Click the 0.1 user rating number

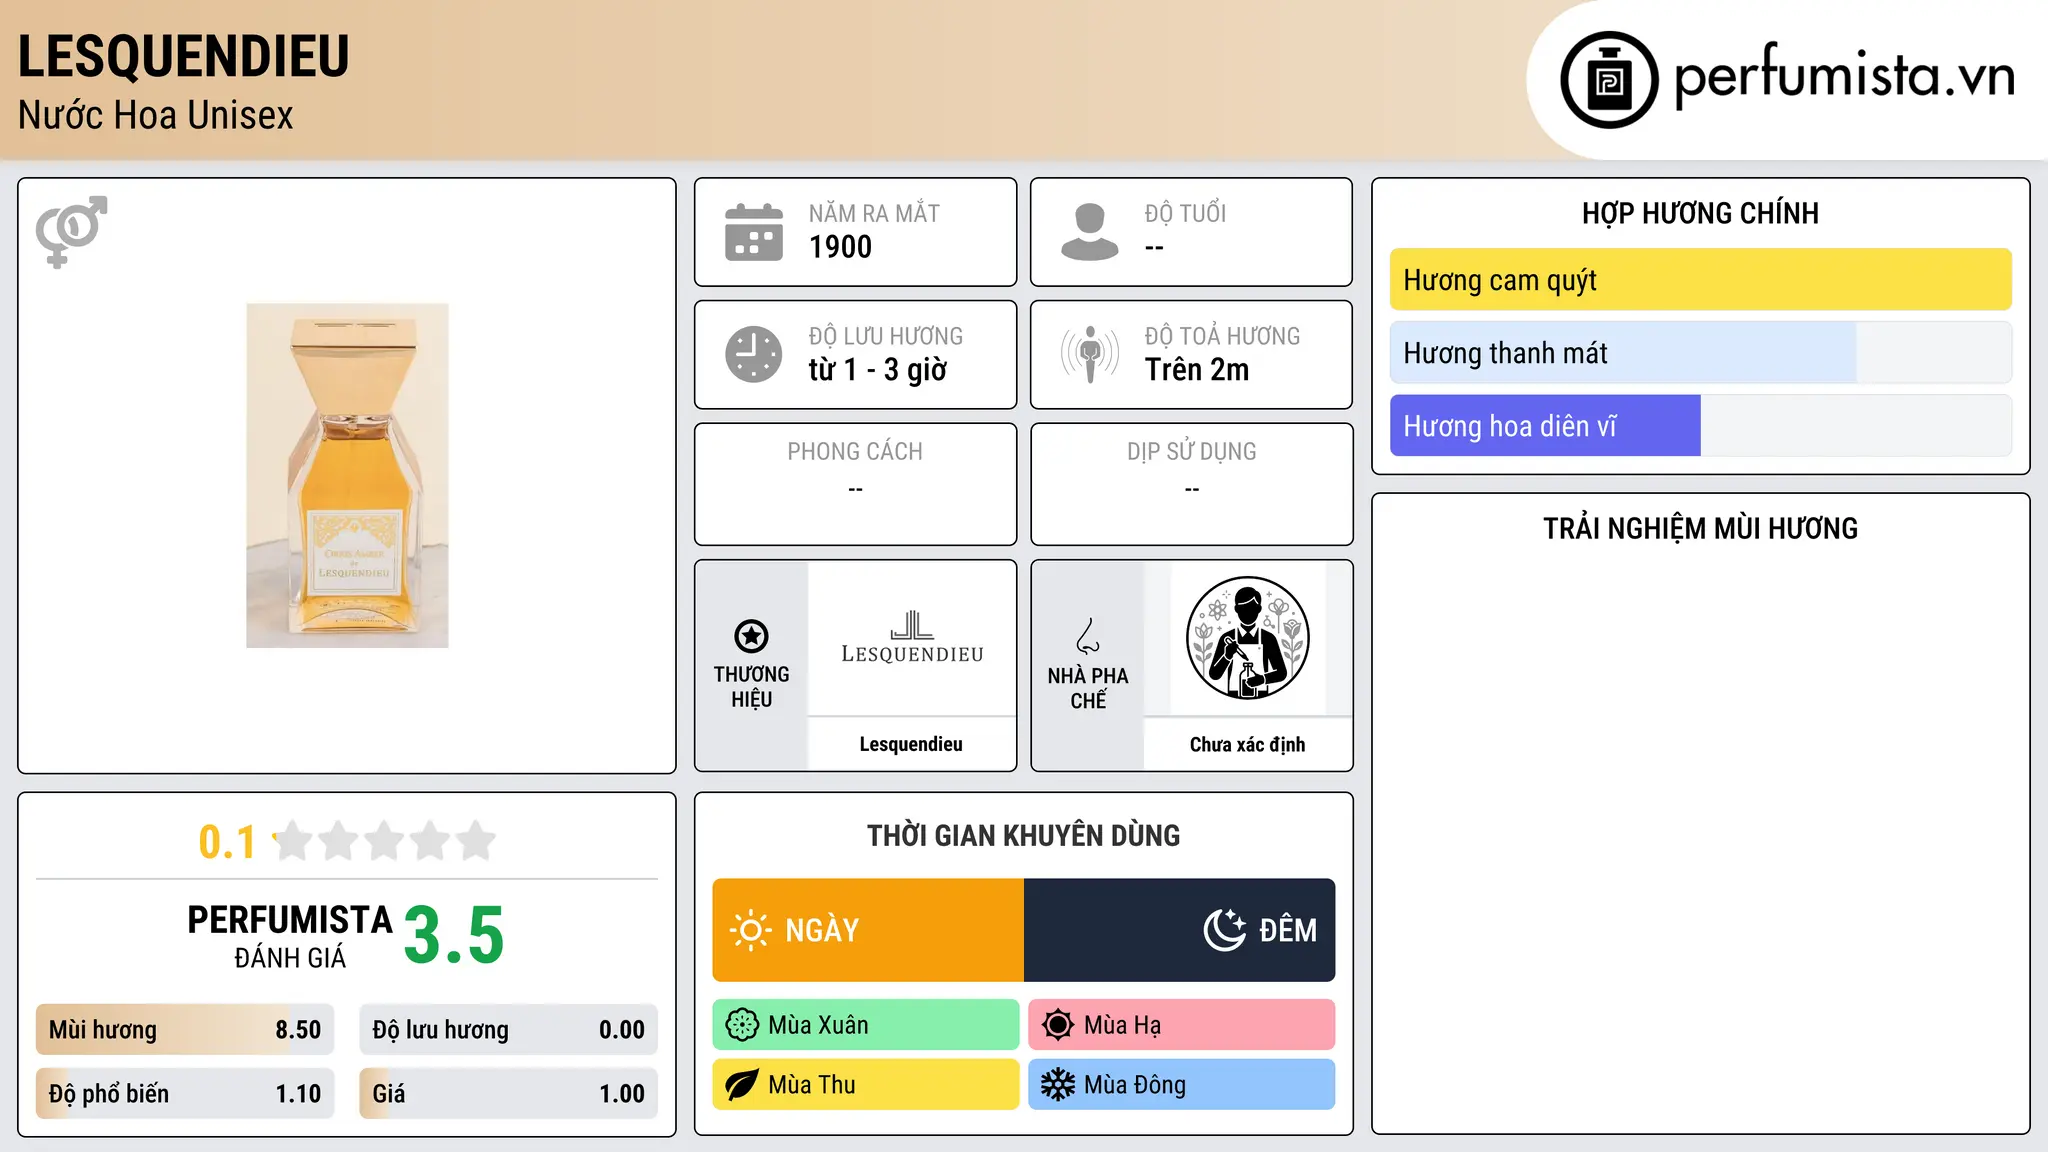tap(227, 842)
